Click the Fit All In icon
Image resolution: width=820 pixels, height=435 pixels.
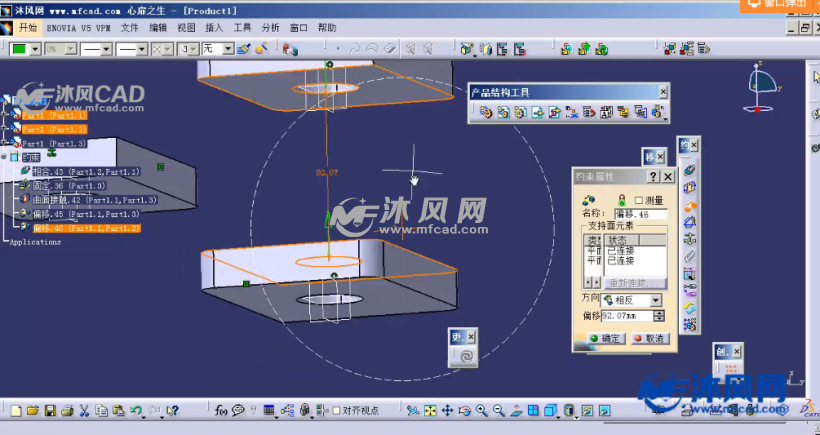[430, 411]
